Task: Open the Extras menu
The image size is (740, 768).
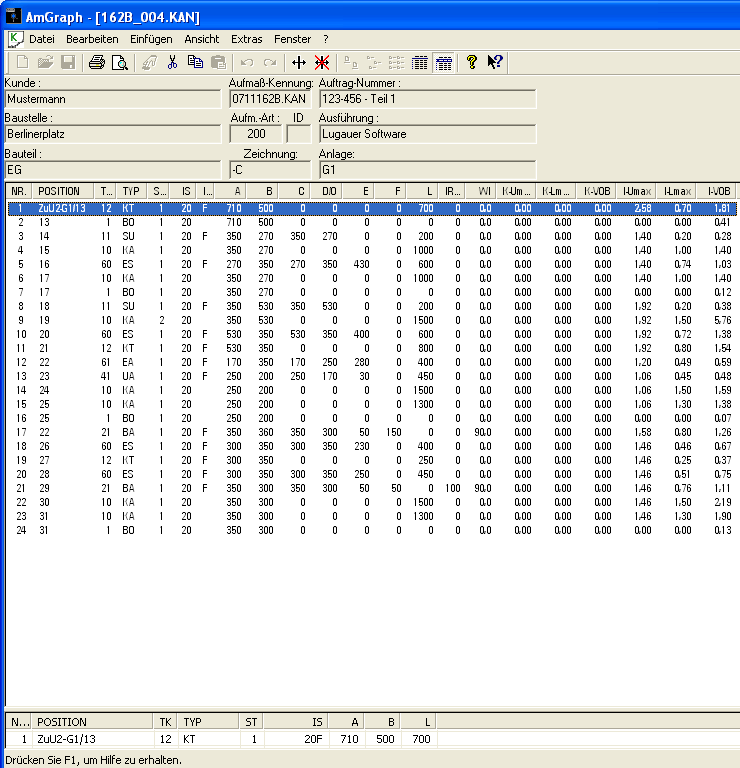Action: 246,39
